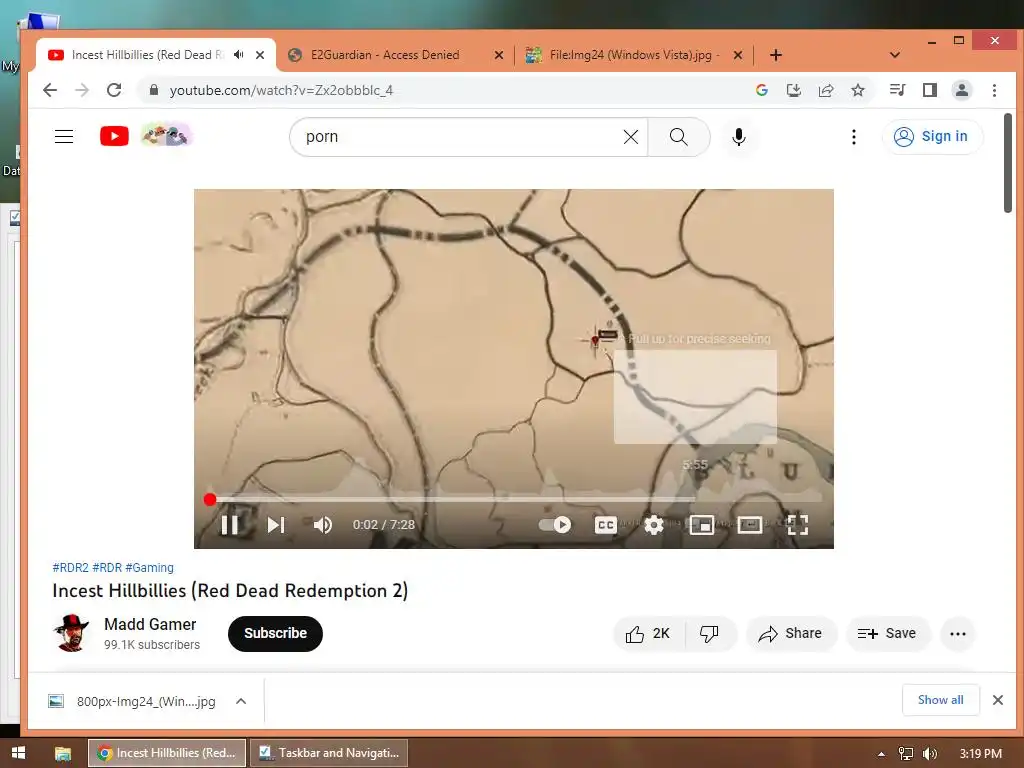The image size is (1024, 768).
Task: Expand the tab search chevron
Action: [895, 55]
